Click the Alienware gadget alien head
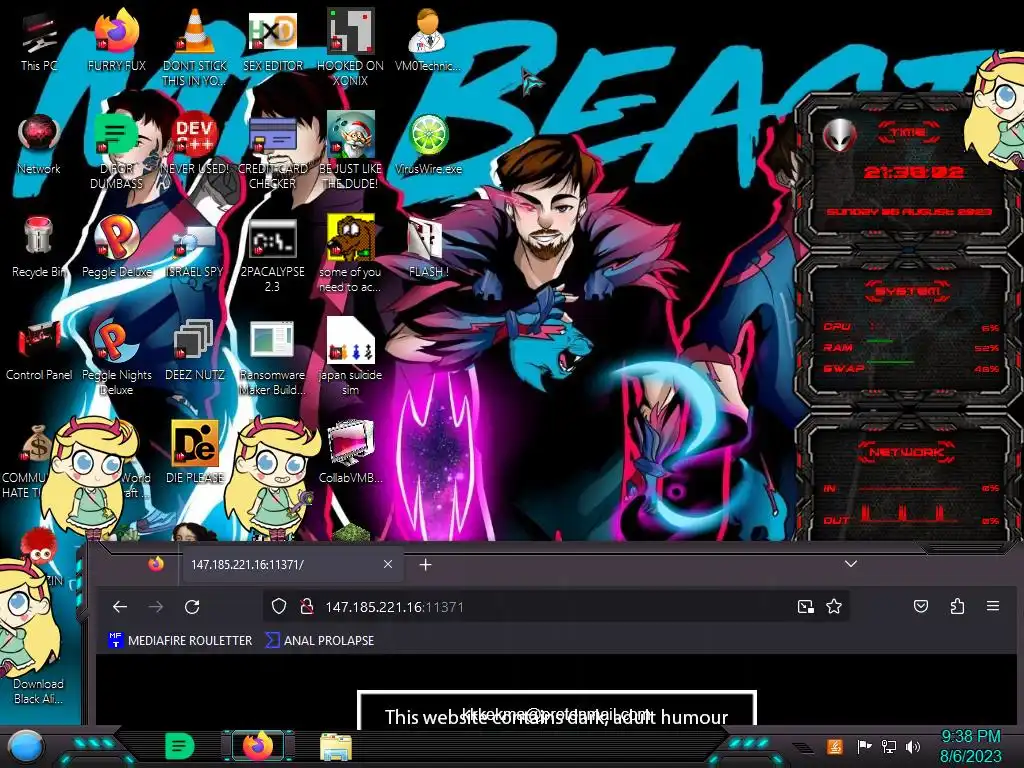This screenshot has width=1024, height=768. pyautogui.click(x=839, y=135)
